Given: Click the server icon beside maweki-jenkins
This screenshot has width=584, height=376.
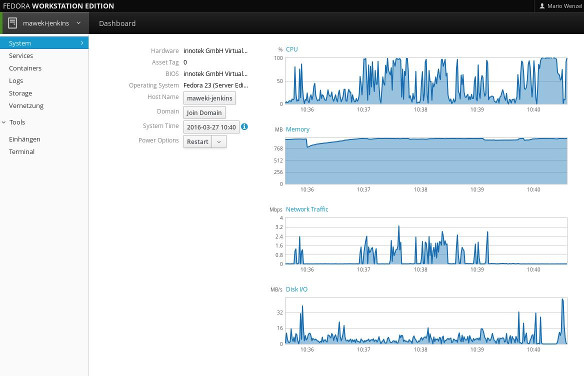Looking at the screenshot, I should coord(12,23).
